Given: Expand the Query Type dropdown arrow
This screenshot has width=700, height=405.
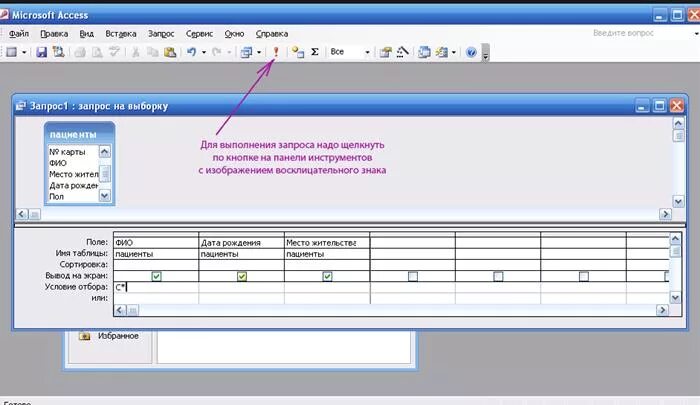Looking at the screenshot, I should pos(258,52).
